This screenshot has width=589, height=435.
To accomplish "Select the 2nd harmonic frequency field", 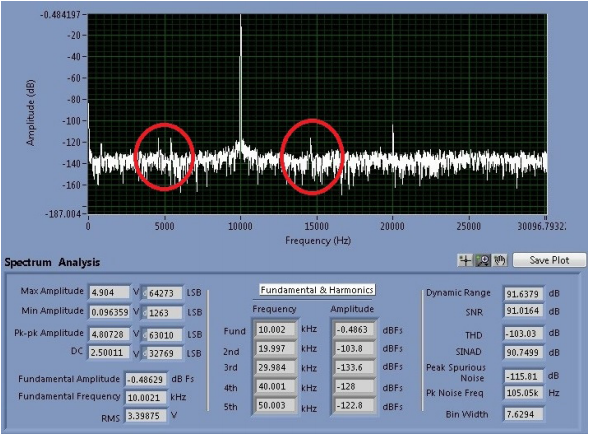I will click(275, 349).
